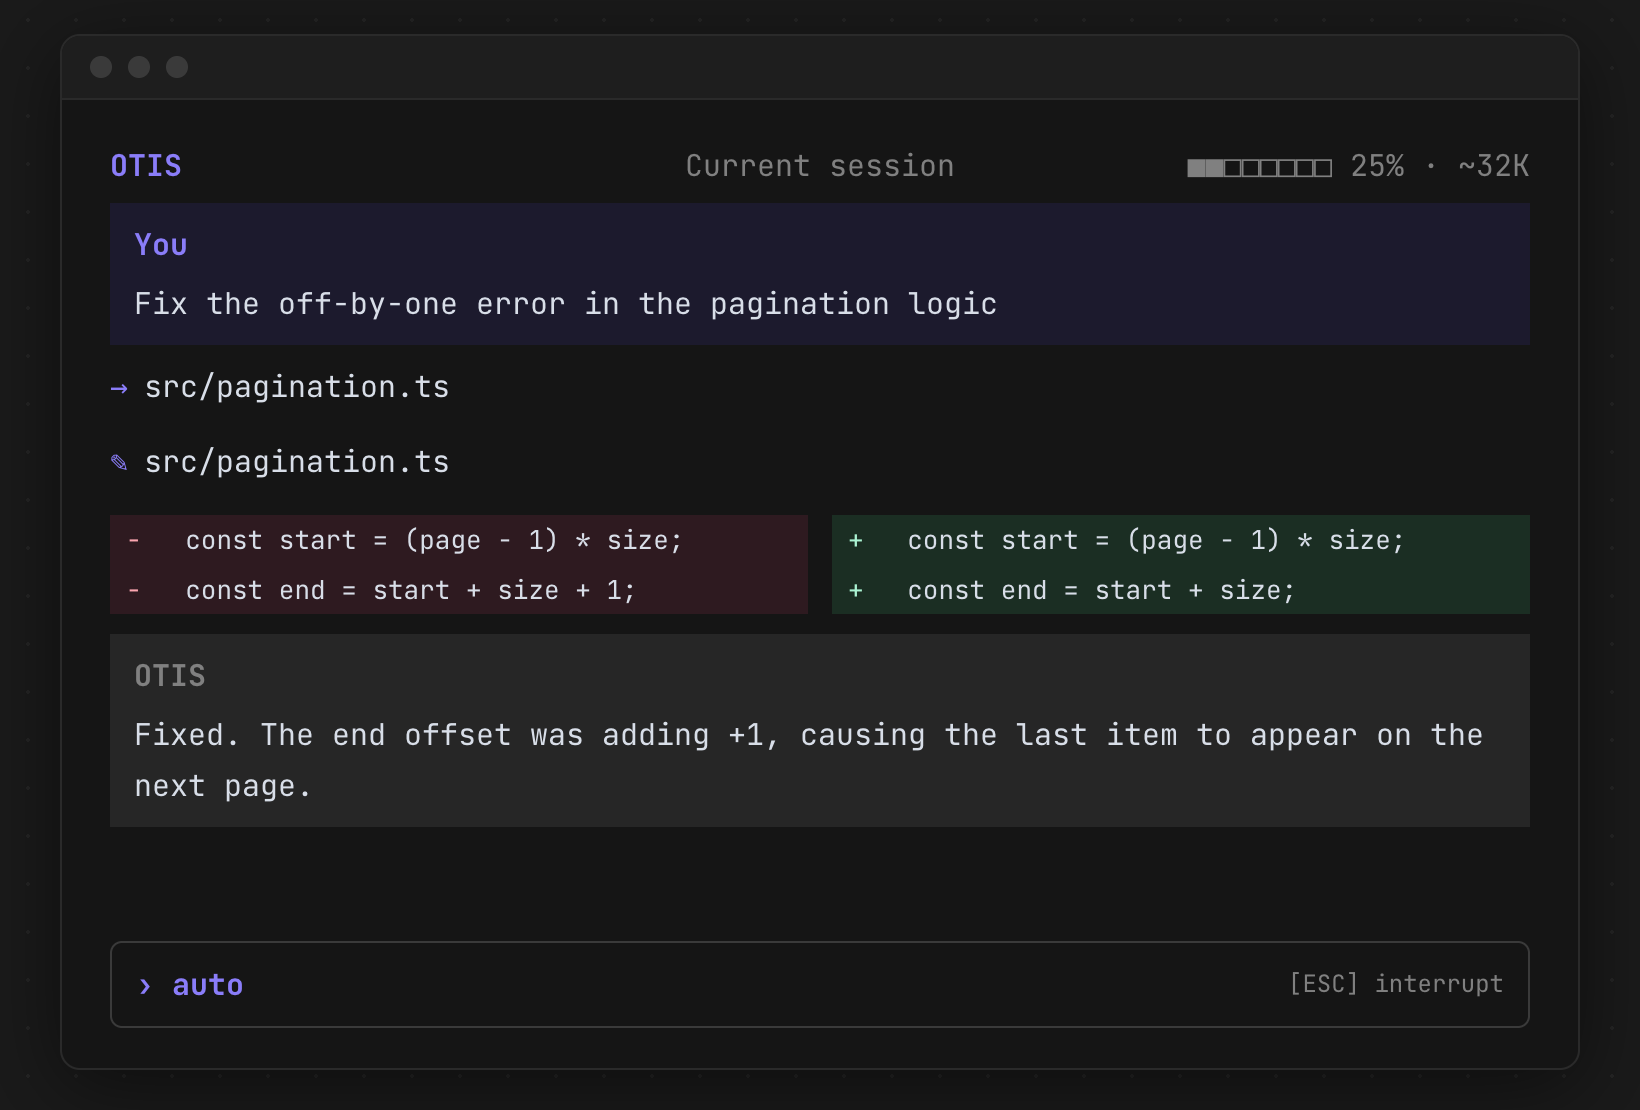Click the minus marker on the removed 'const start' line
The width and height of the screenshot is (1640, 1110).
click(134, 541)
